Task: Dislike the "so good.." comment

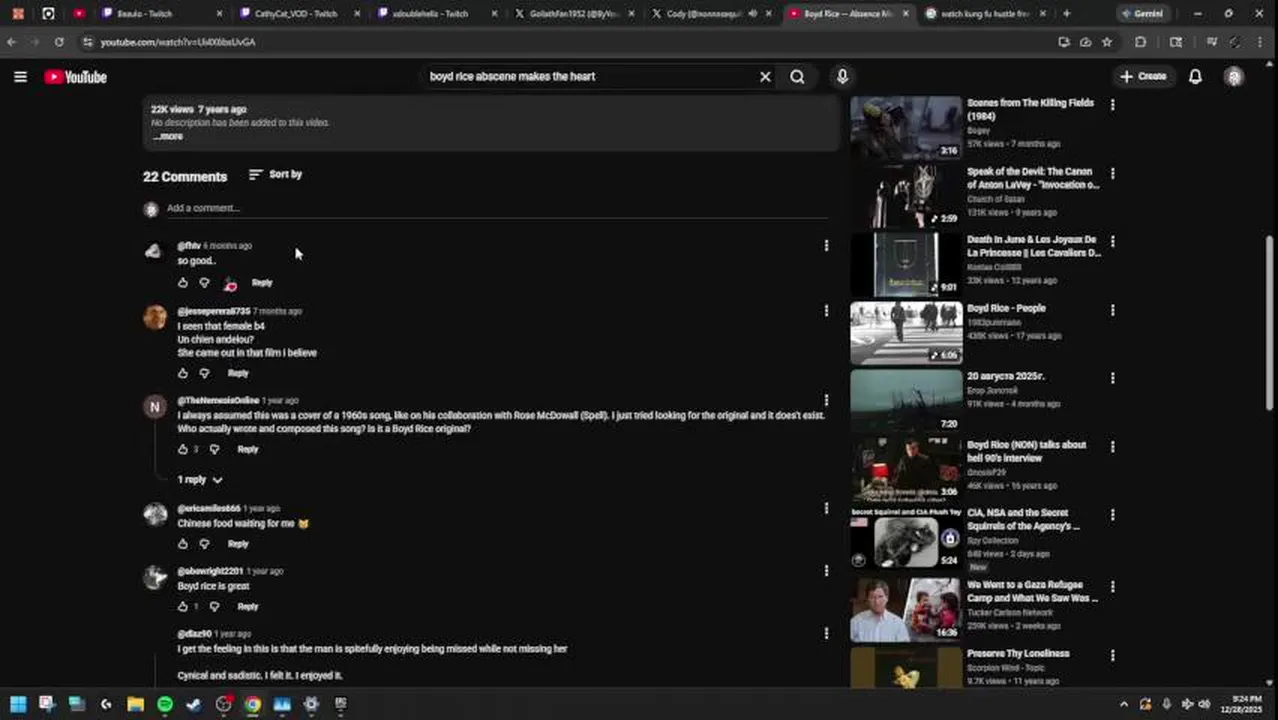Action: [x=205, y=283]
